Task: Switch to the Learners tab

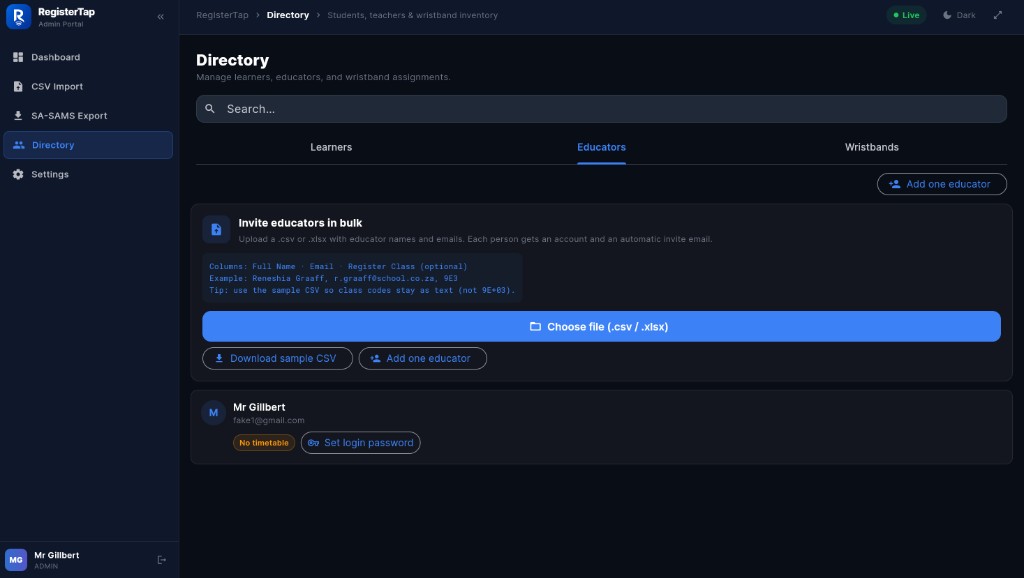Action: click(x=331, y=148)
